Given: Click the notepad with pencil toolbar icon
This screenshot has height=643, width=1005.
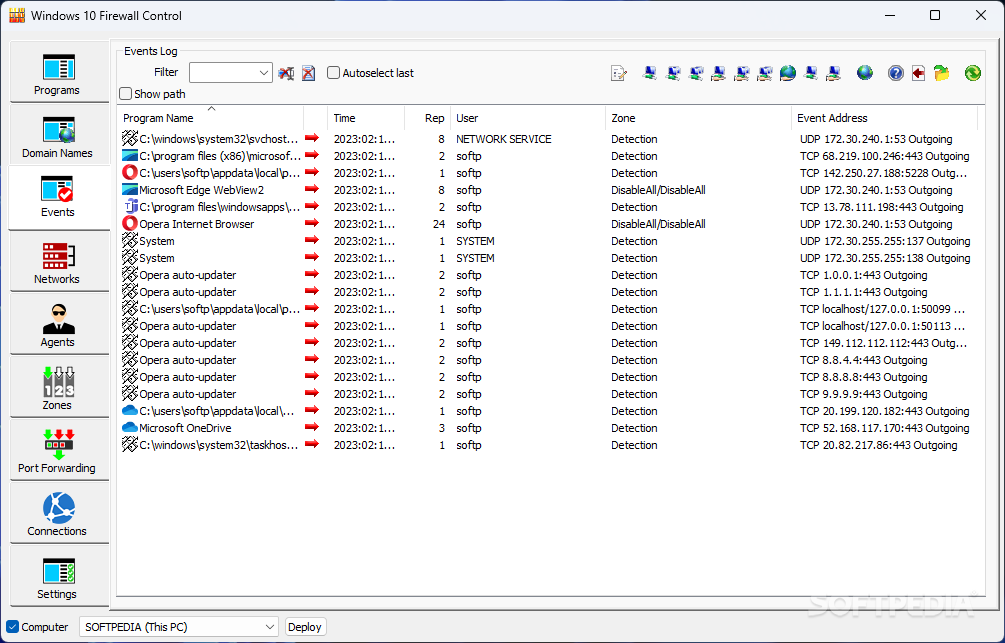Looking at the screenshot, I should pos(619,73).
